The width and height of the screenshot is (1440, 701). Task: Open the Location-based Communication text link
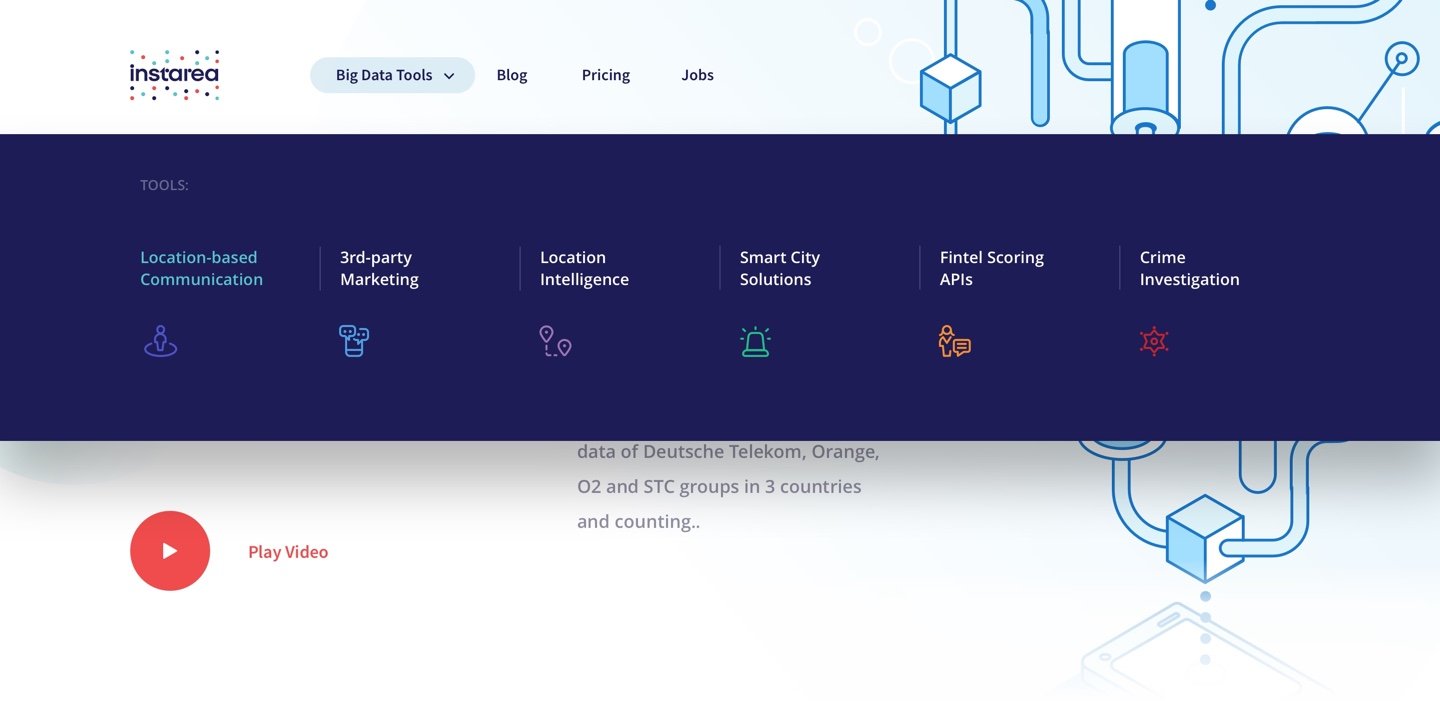click(x=201, y=268)
